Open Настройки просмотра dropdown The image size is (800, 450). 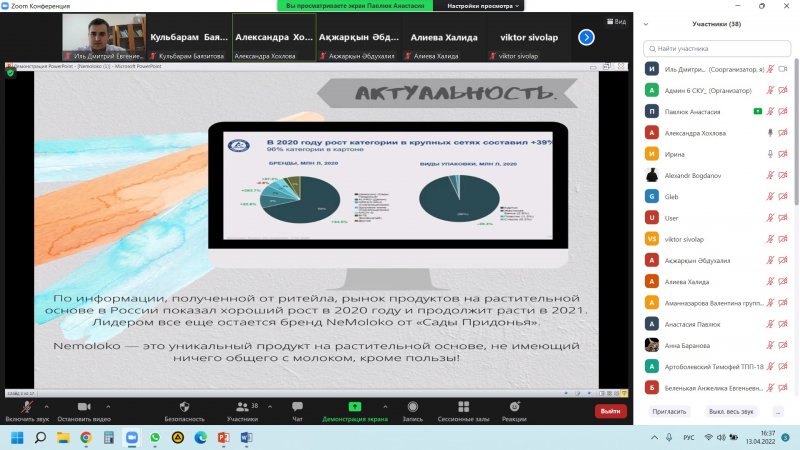[x=483, y=6]
